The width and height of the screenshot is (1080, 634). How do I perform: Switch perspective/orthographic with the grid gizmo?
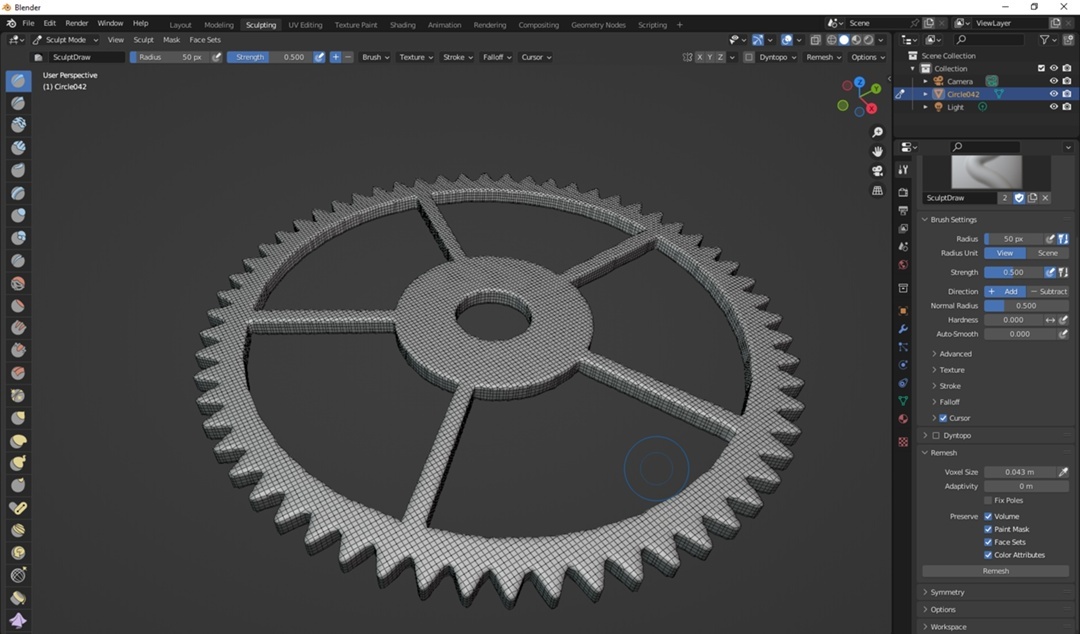[877, 190]
